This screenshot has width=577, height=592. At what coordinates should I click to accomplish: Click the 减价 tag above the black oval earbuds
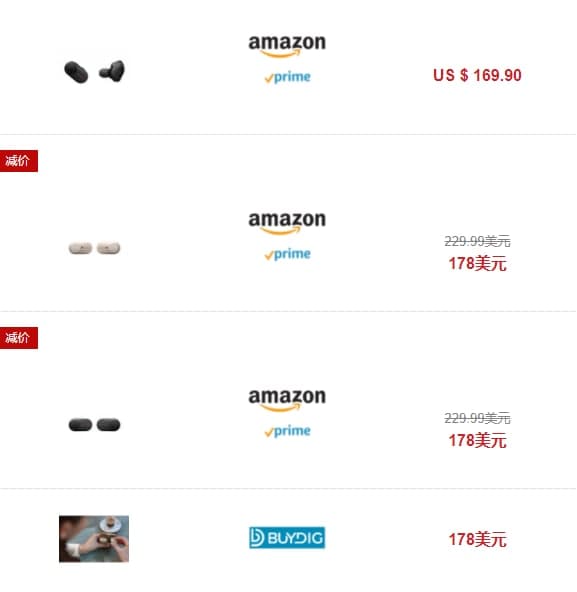(x=19, y=338)
